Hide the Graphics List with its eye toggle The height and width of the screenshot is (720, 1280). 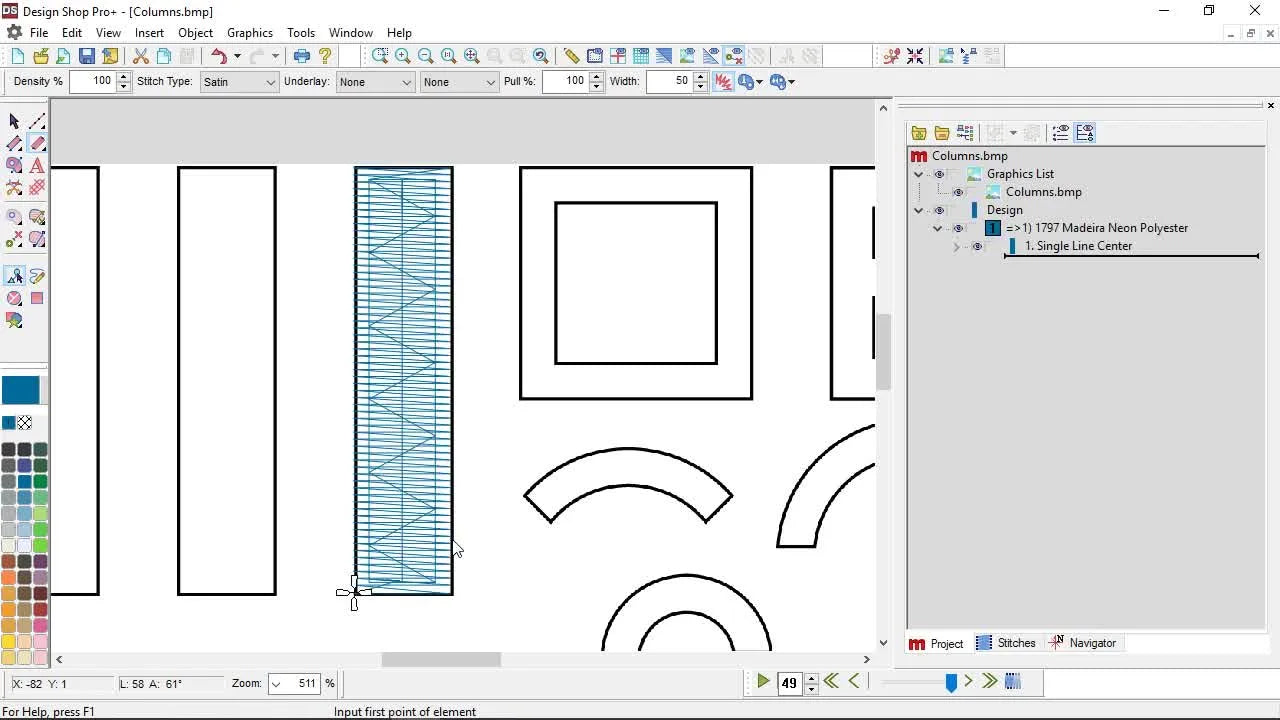click(938, 174)
